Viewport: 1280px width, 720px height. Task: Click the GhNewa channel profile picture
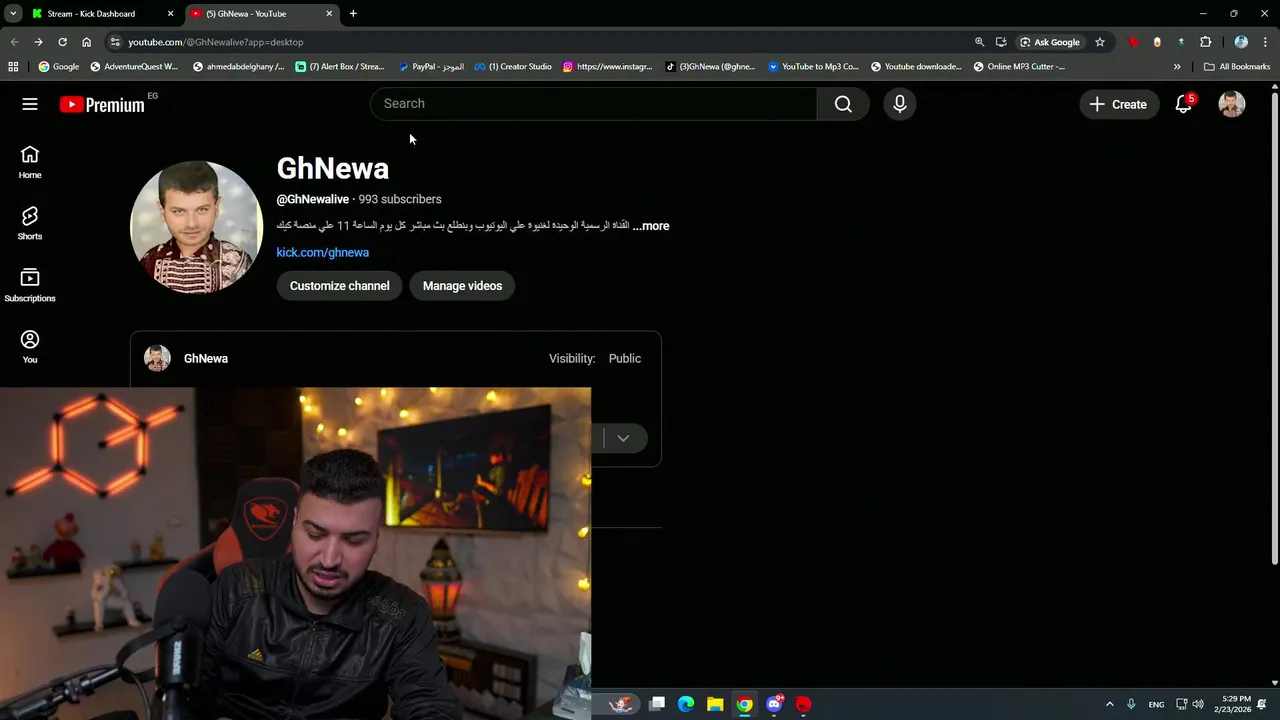[197, 227]
